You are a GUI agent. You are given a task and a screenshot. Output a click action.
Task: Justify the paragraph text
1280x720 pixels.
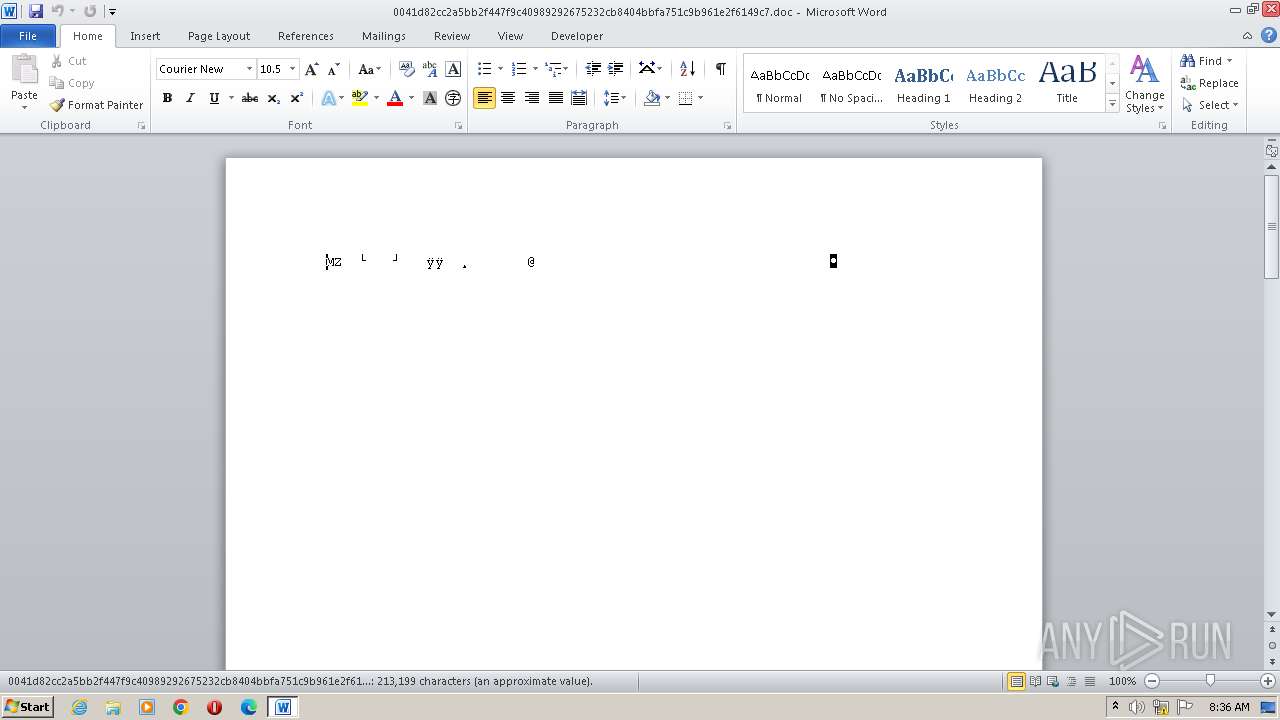coord(555,98)
